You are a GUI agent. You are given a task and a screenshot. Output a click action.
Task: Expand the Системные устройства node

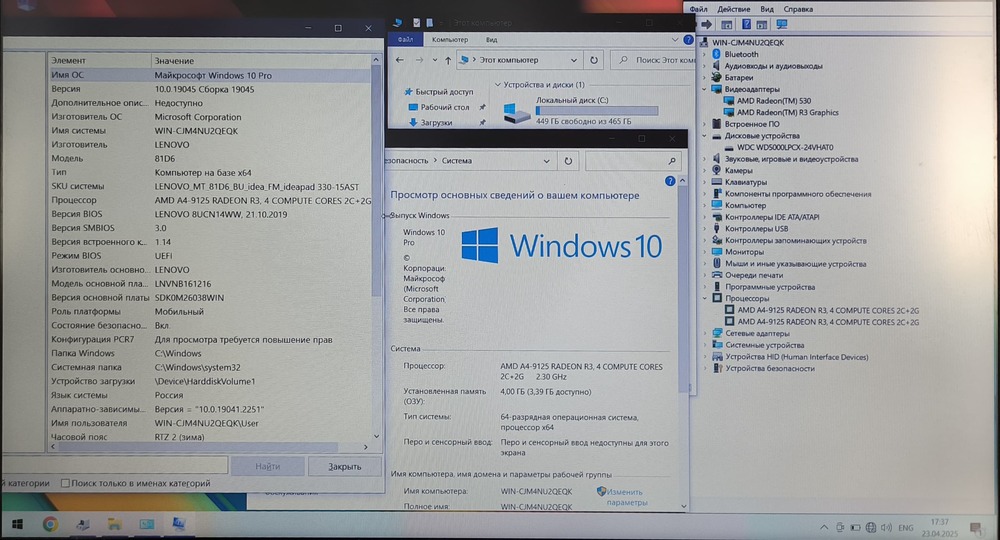click(x=705, y=345)
